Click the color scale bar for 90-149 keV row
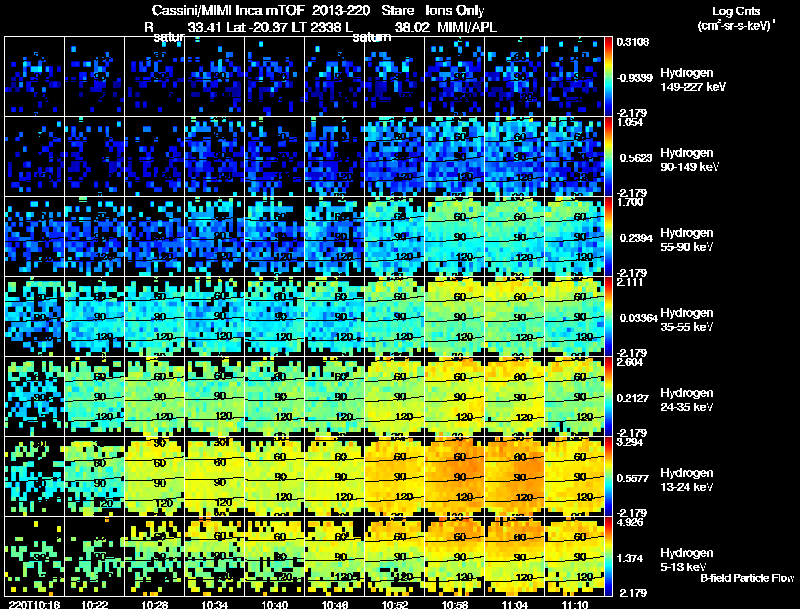 tap(608, 157)
